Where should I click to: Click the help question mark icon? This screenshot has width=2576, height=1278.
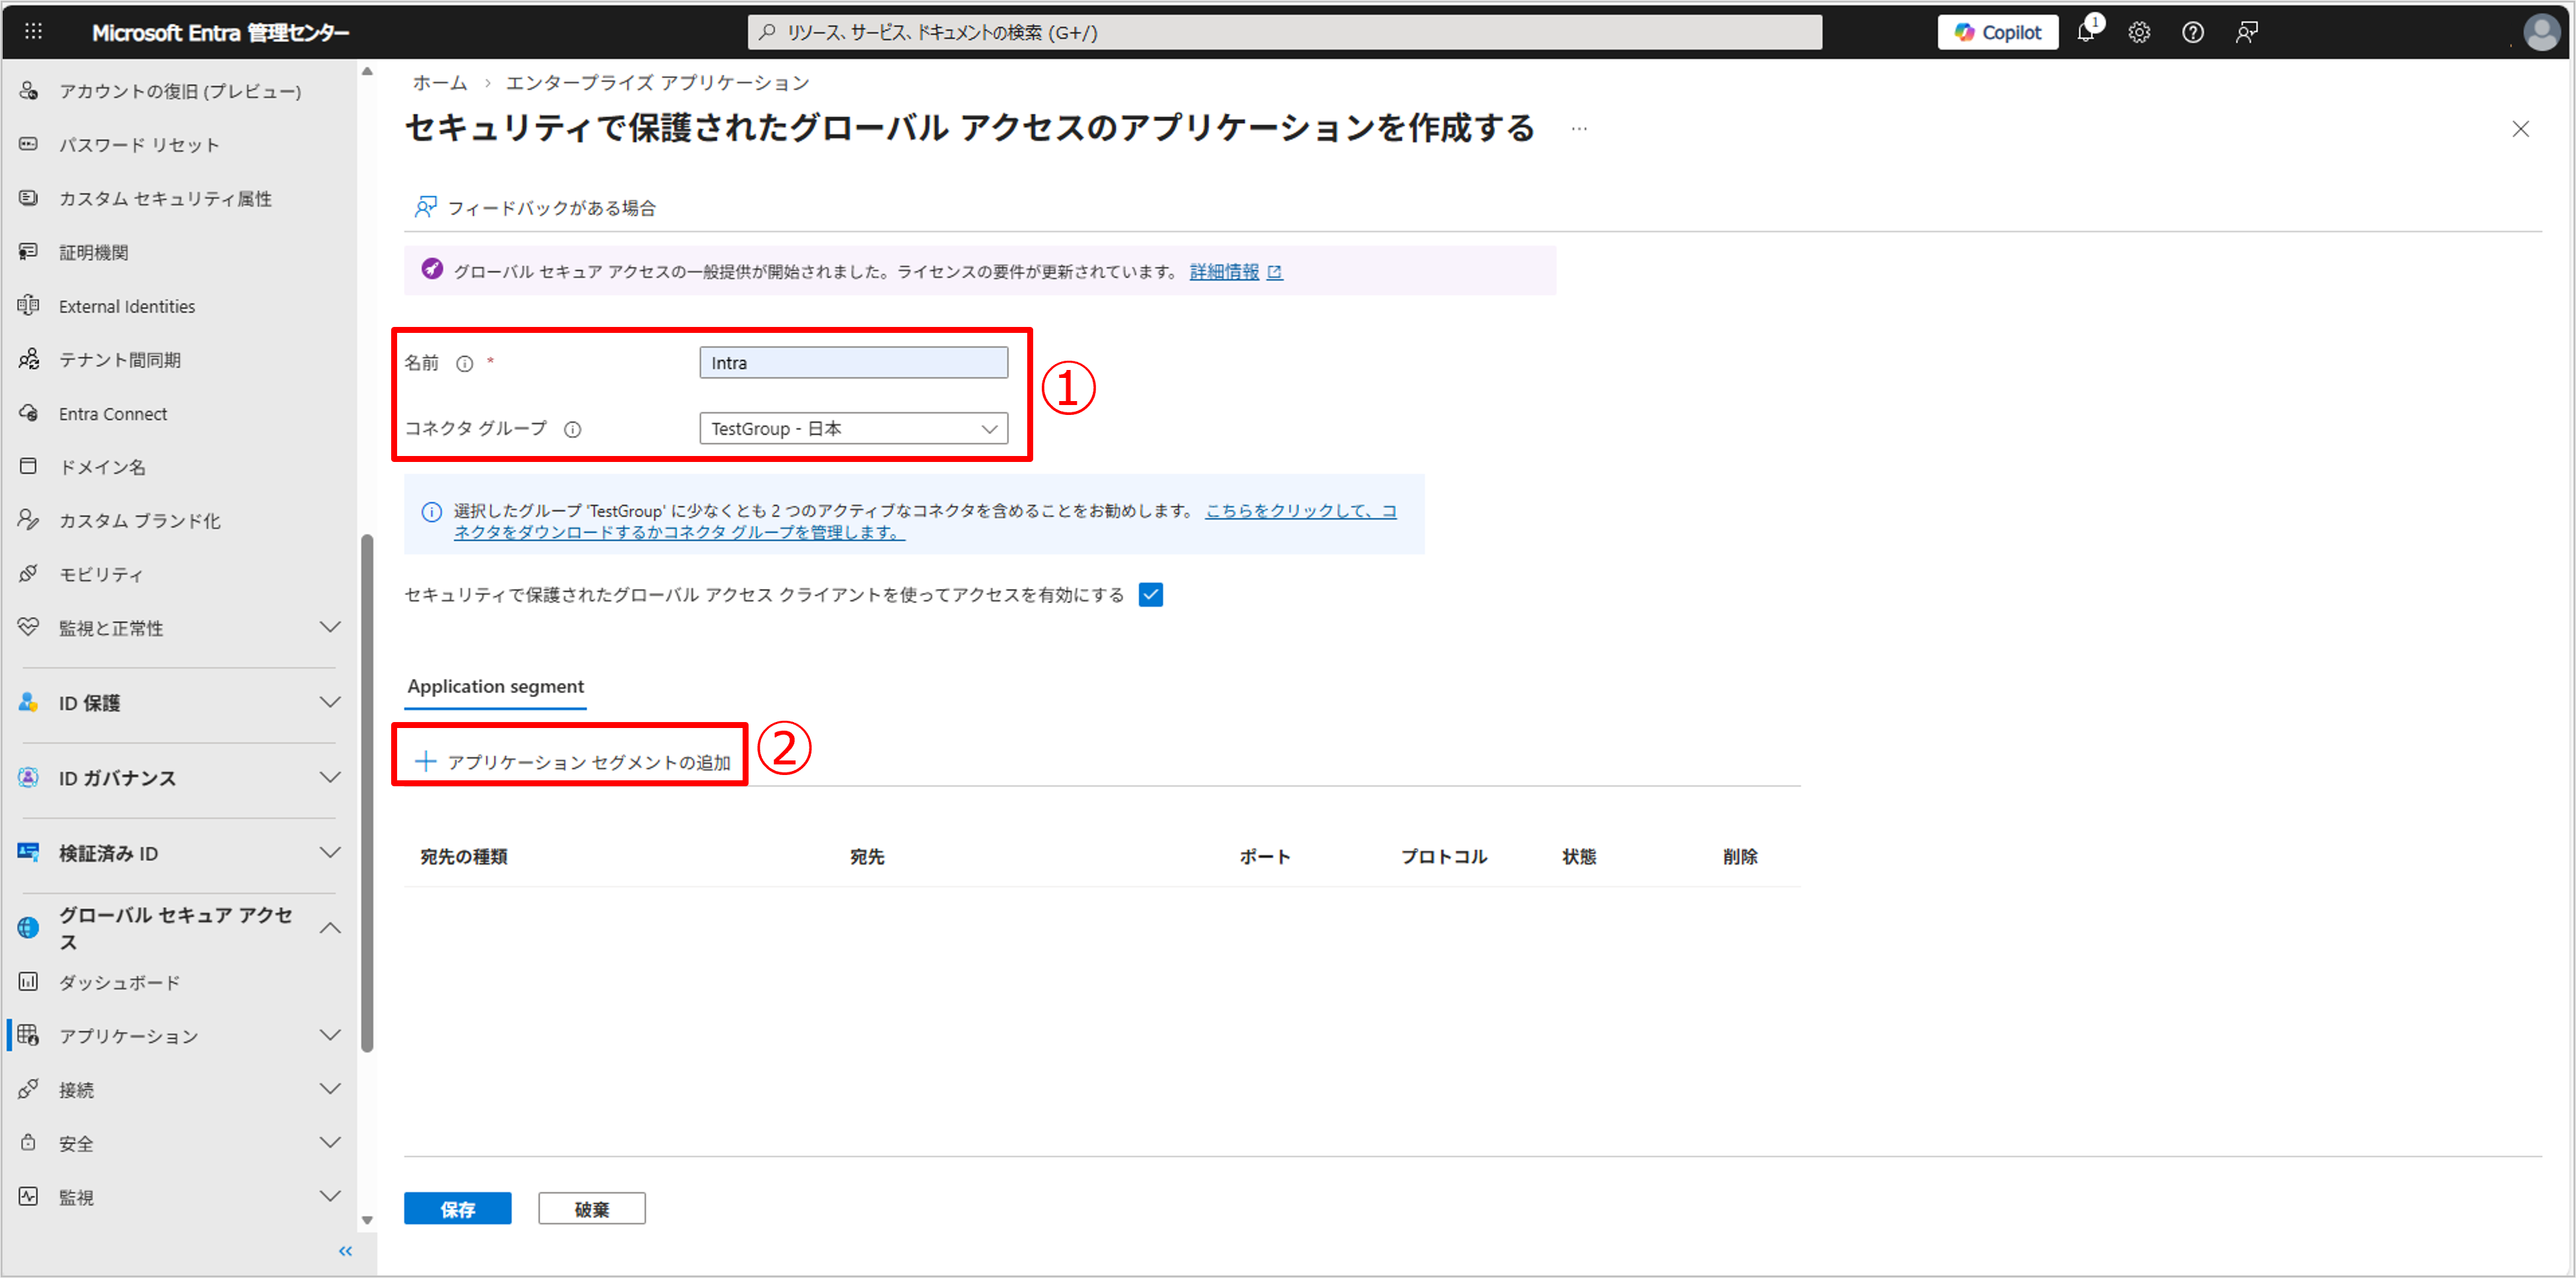(2193, 32)
